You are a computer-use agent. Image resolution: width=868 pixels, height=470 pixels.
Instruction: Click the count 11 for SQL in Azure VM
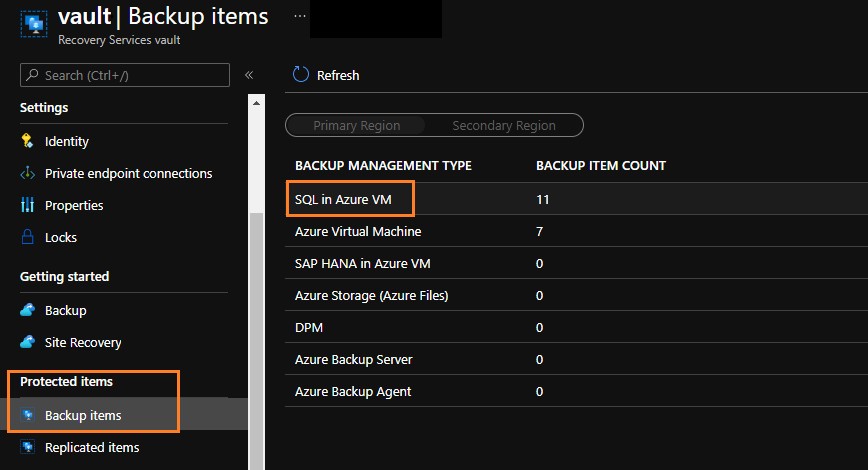point(542,199)
